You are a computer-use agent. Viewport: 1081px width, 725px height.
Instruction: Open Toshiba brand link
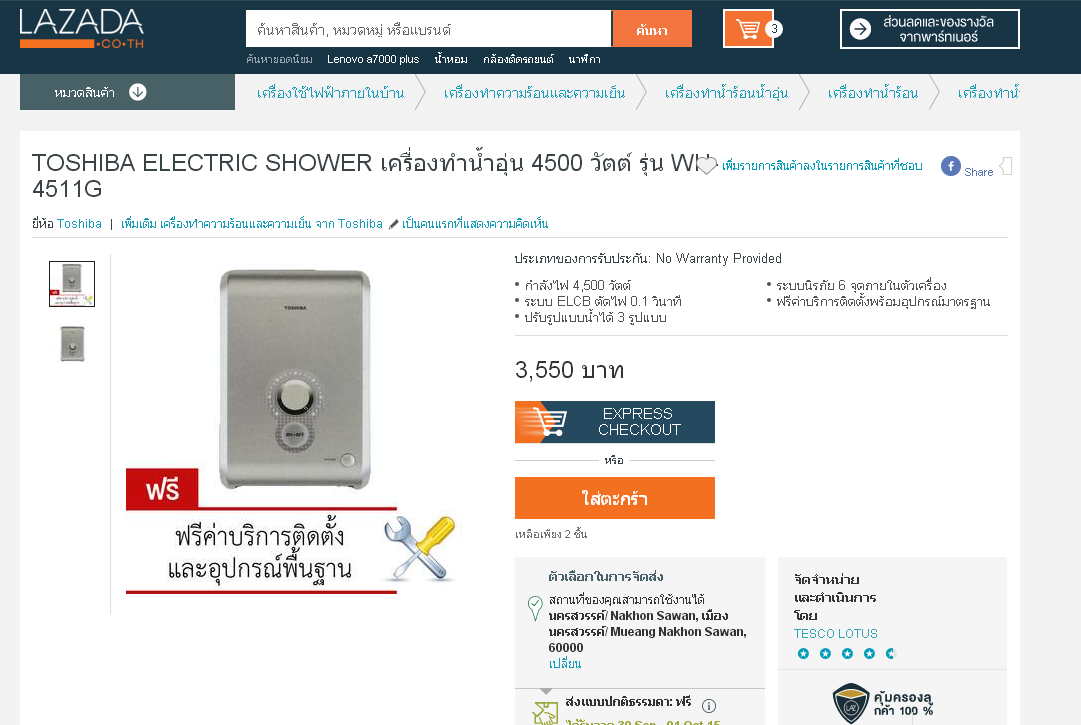79,224
